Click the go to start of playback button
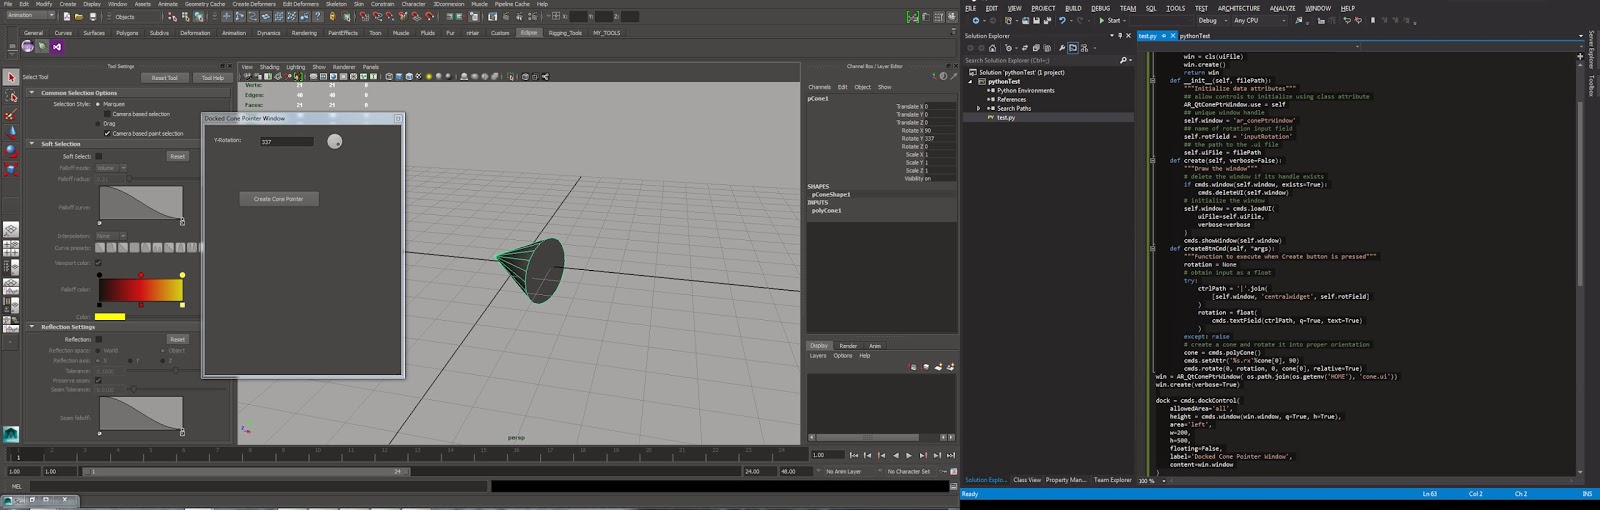This screenshot has width=1600, height=510. [854, 455]
